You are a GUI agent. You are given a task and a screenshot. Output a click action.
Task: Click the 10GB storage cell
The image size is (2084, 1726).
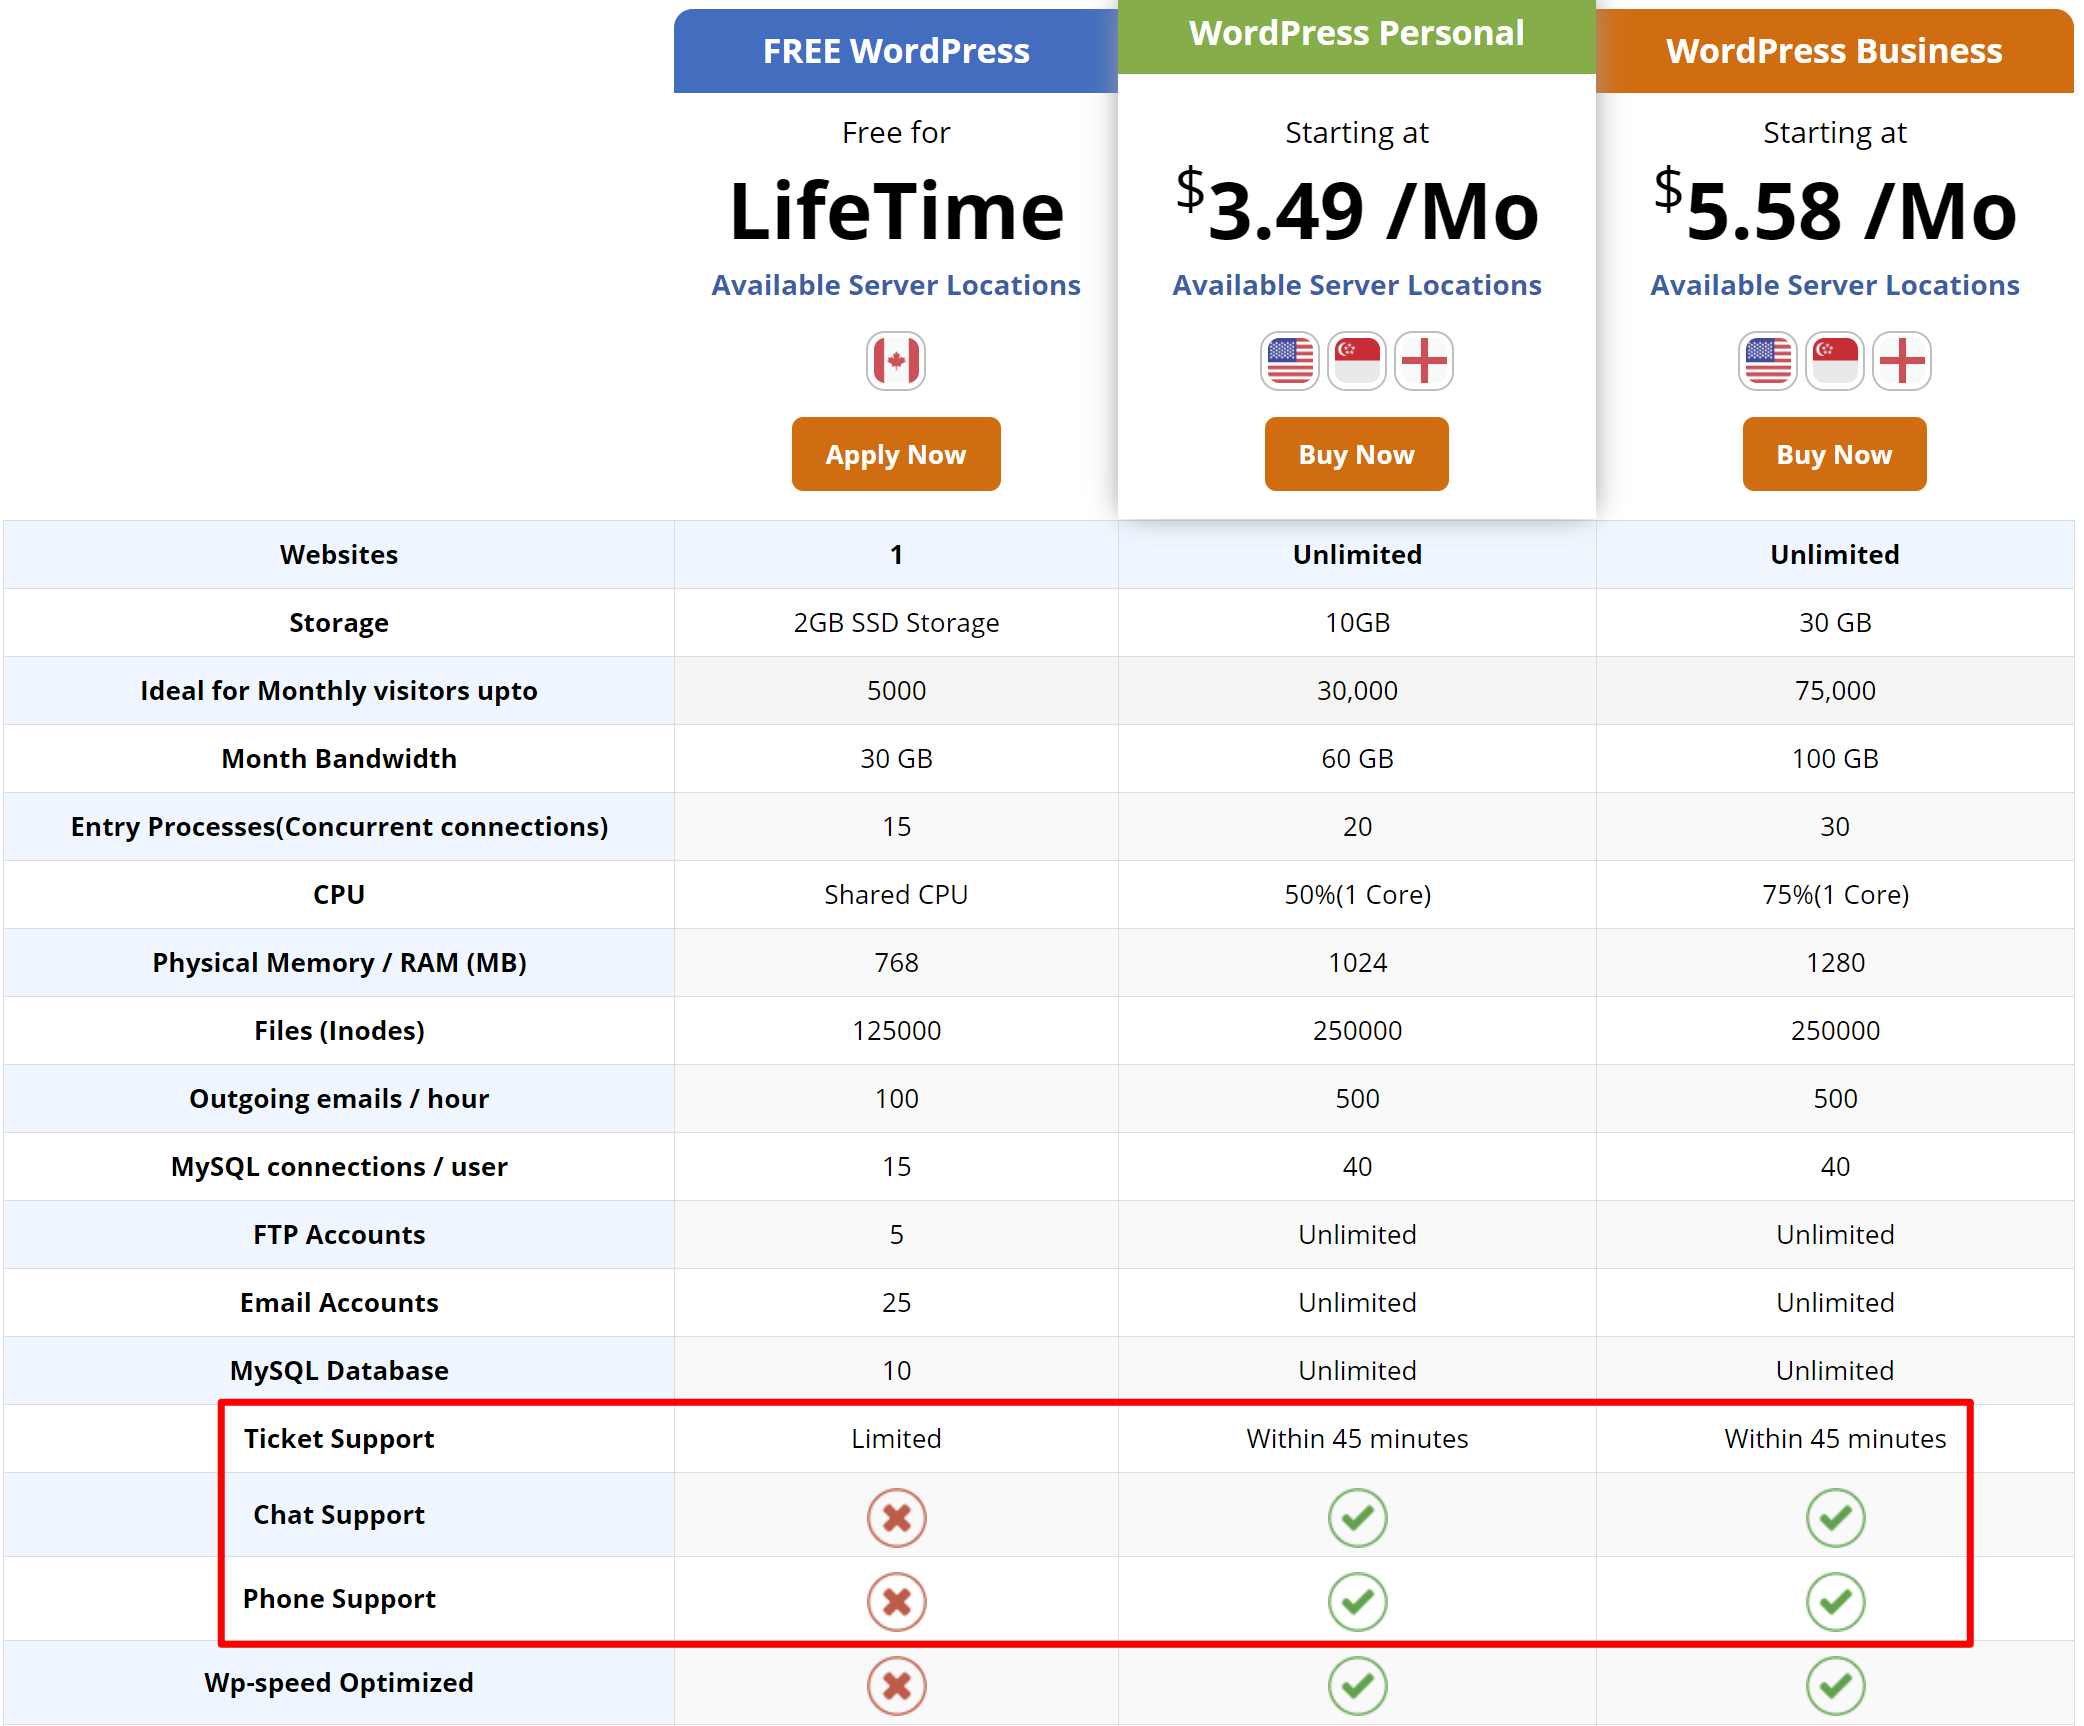[1357, 623]
